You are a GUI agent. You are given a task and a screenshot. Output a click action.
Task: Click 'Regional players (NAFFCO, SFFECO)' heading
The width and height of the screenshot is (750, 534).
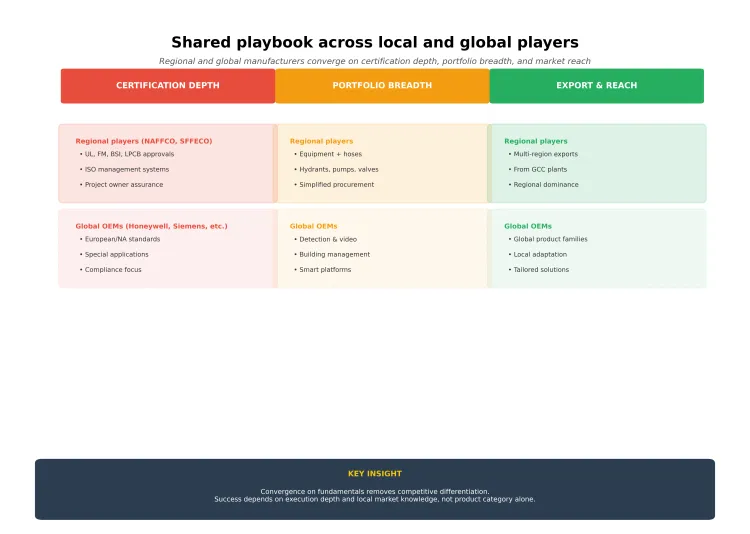click(x=143, y=141)
